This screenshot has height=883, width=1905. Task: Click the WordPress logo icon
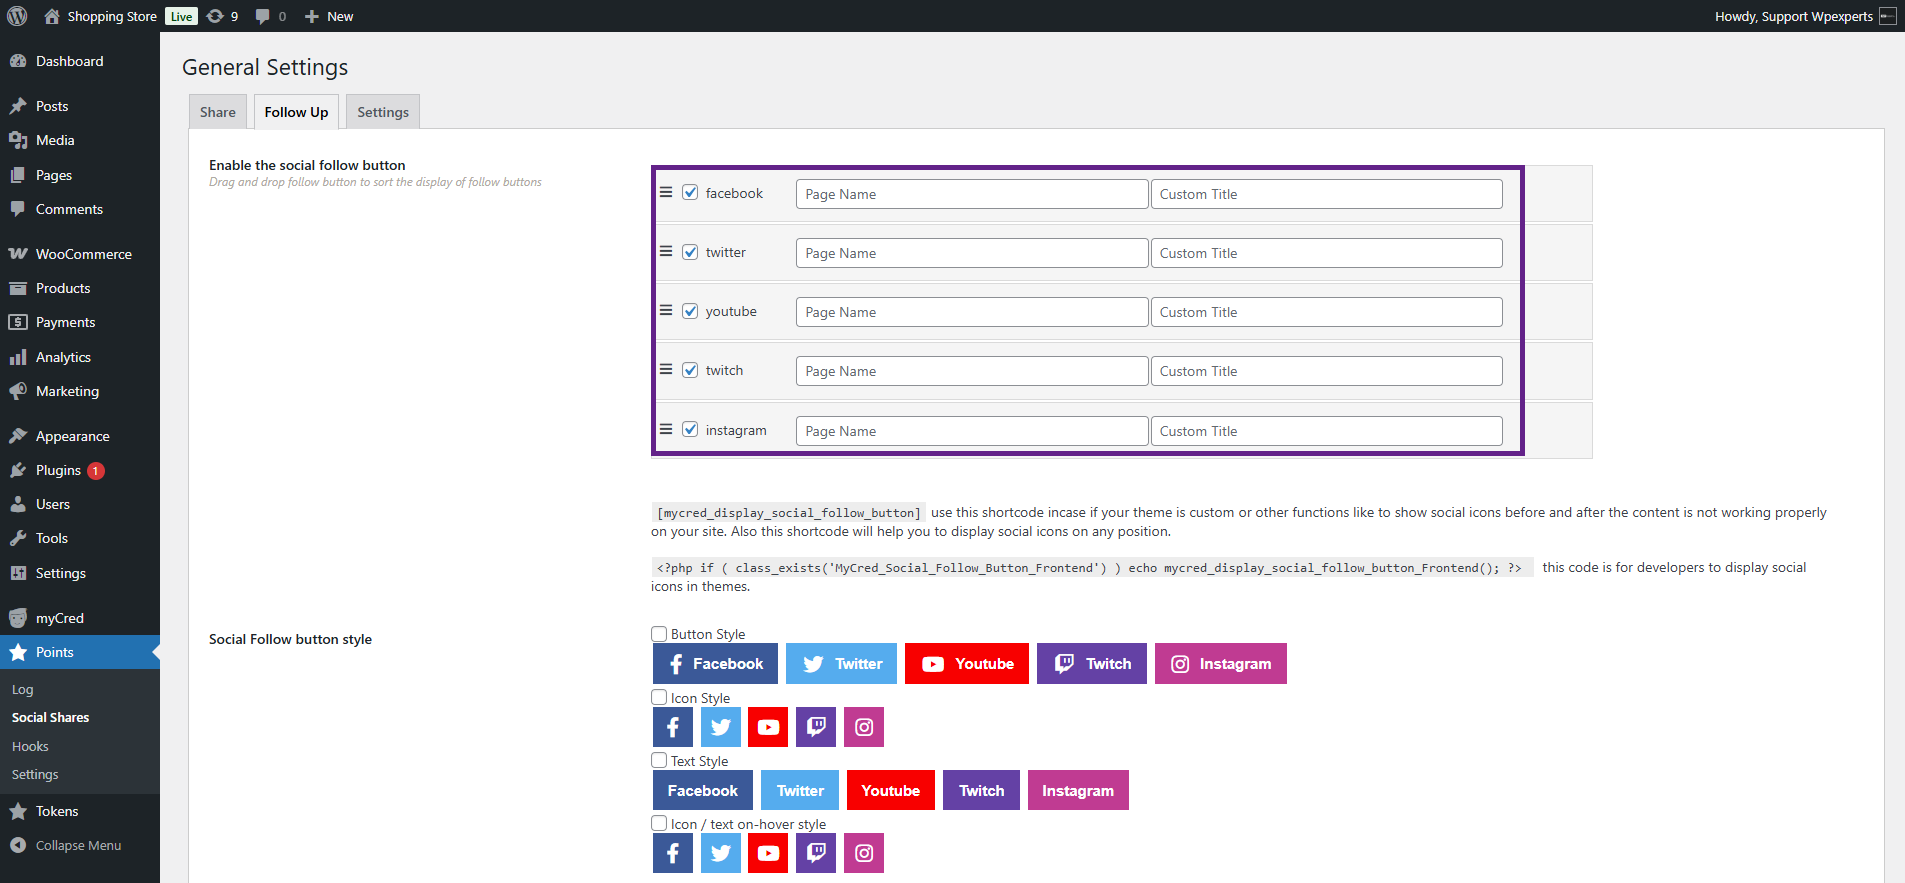(x=17, y=16)
